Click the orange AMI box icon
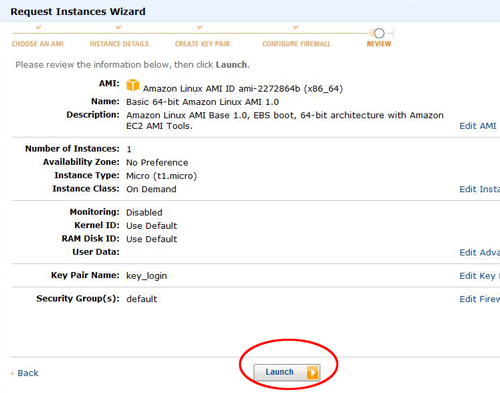 click(x=133, y=85)
